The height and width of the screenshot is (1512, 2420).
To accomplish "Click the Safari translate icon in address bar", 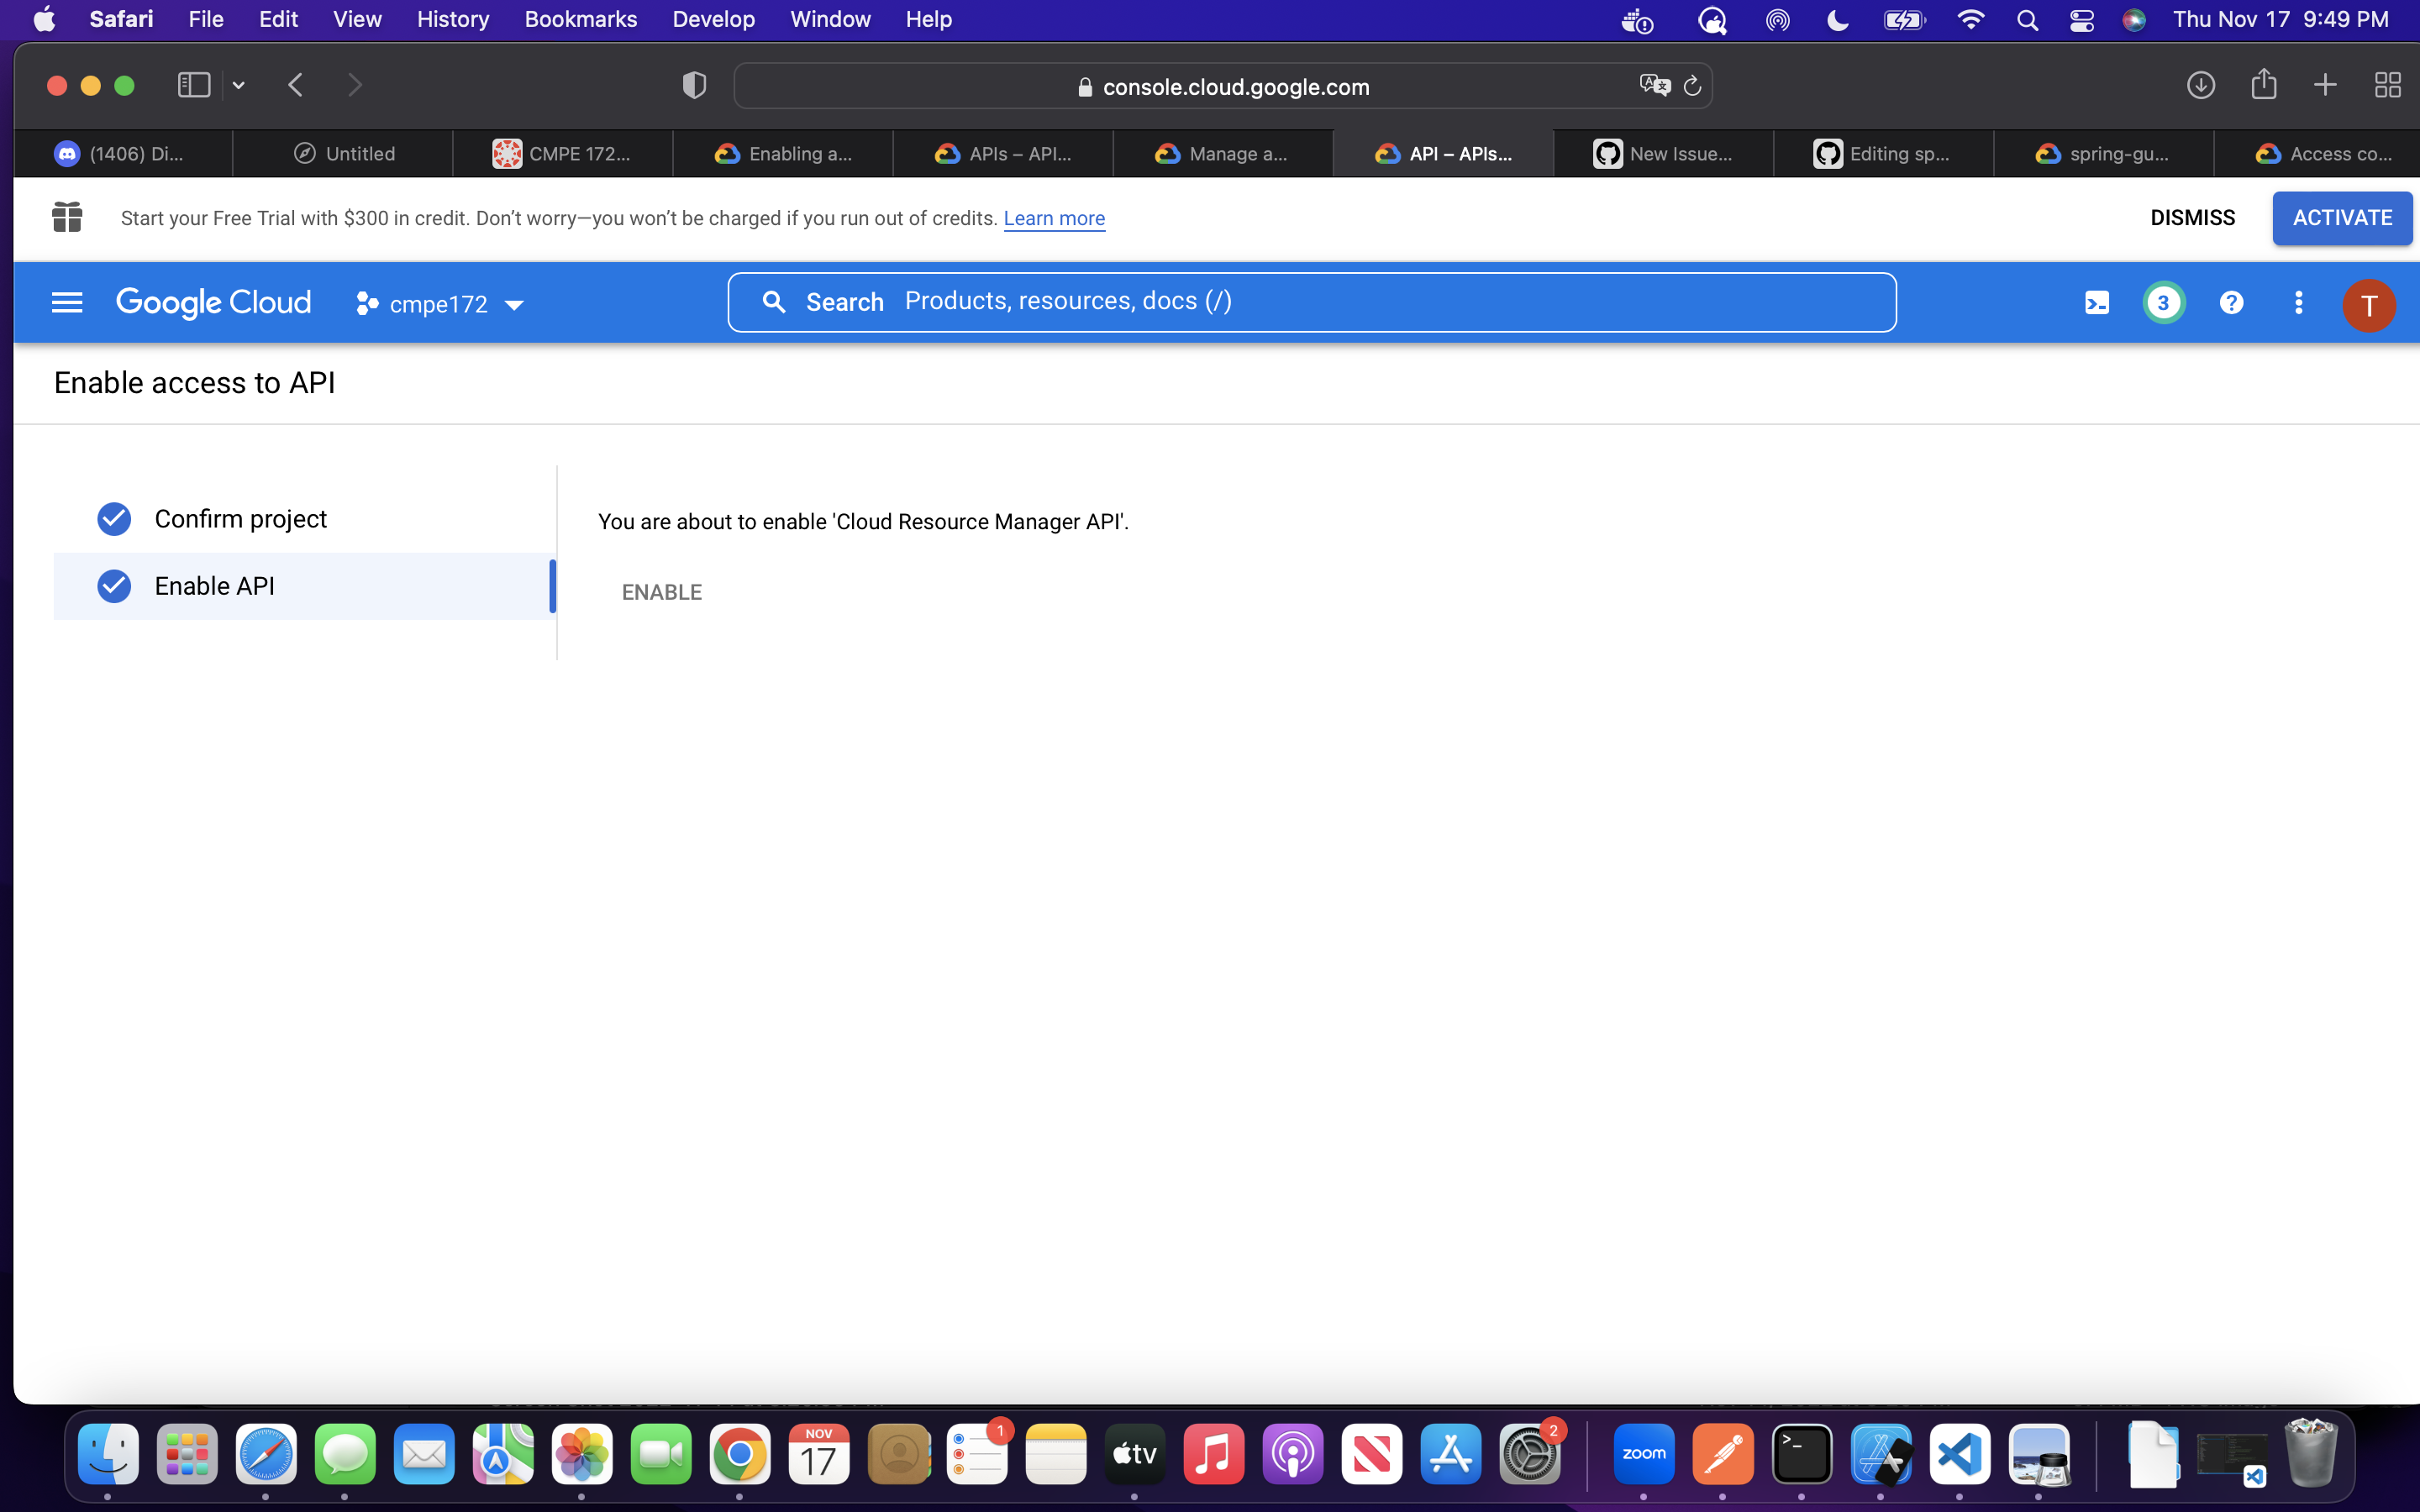I will pos(1654,86).
